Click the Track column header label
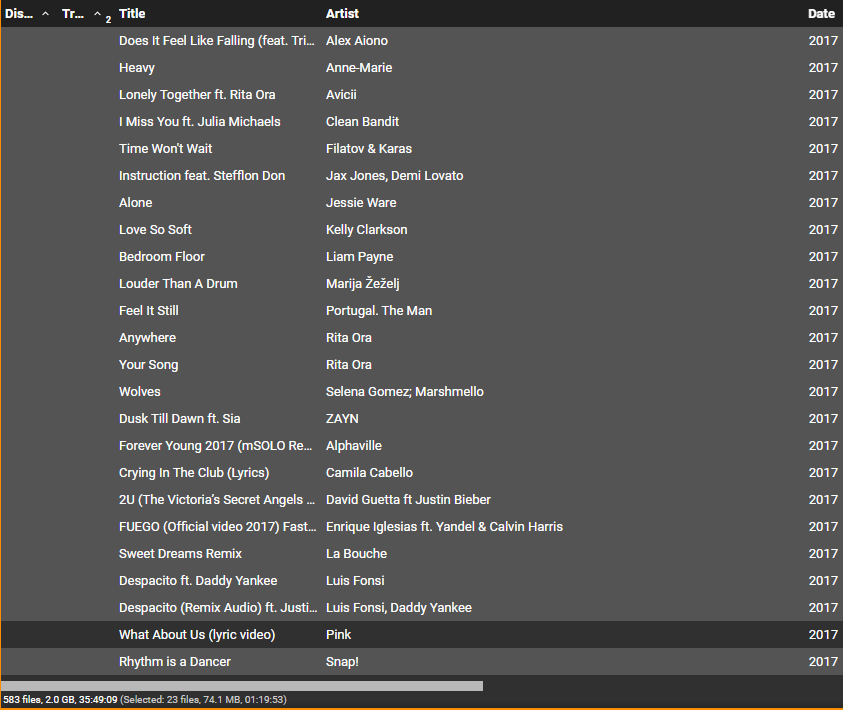 pos(73,14)
